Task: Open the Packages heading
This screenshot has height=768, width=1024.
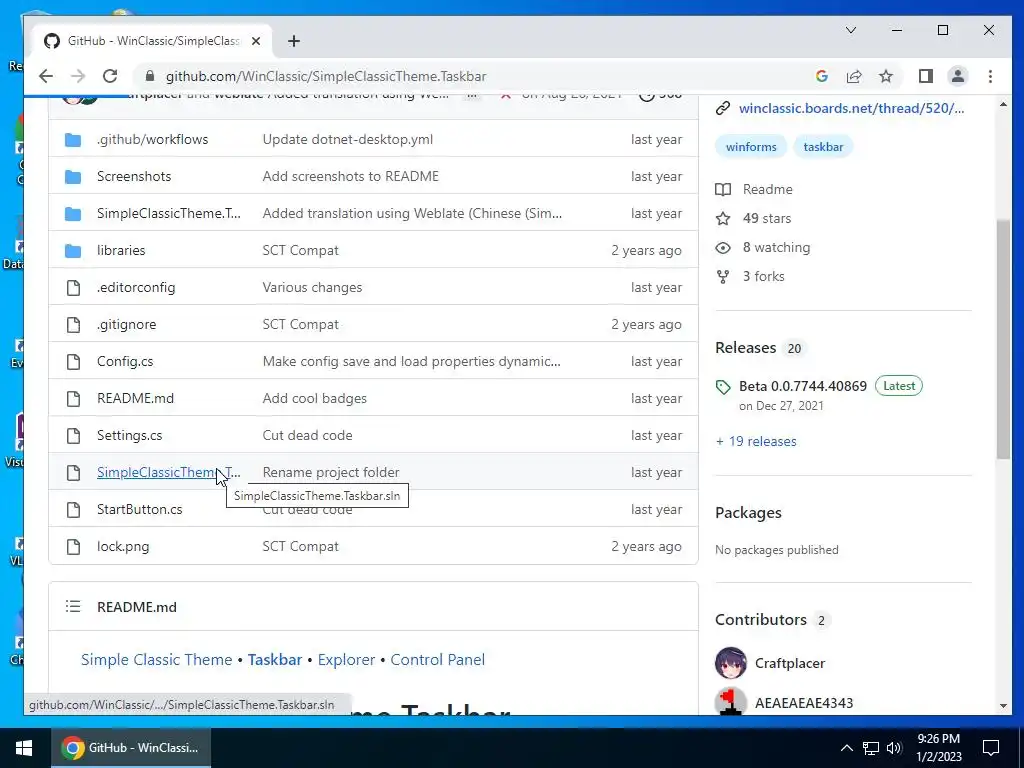Action: (748, 513)
